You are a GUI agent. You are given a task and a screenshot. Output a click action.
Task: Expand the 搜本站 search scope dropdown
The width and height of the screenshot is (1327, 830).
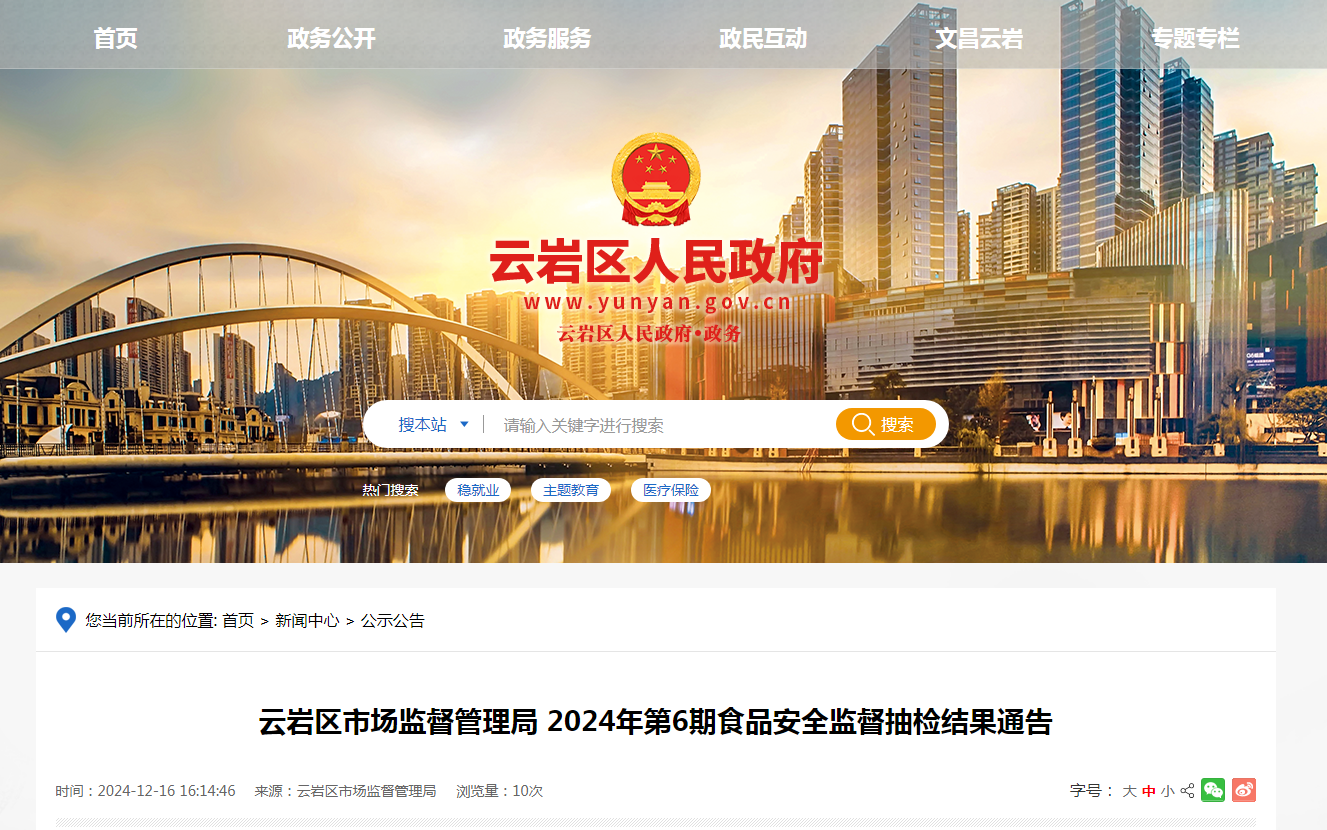(x=433, y=425)
